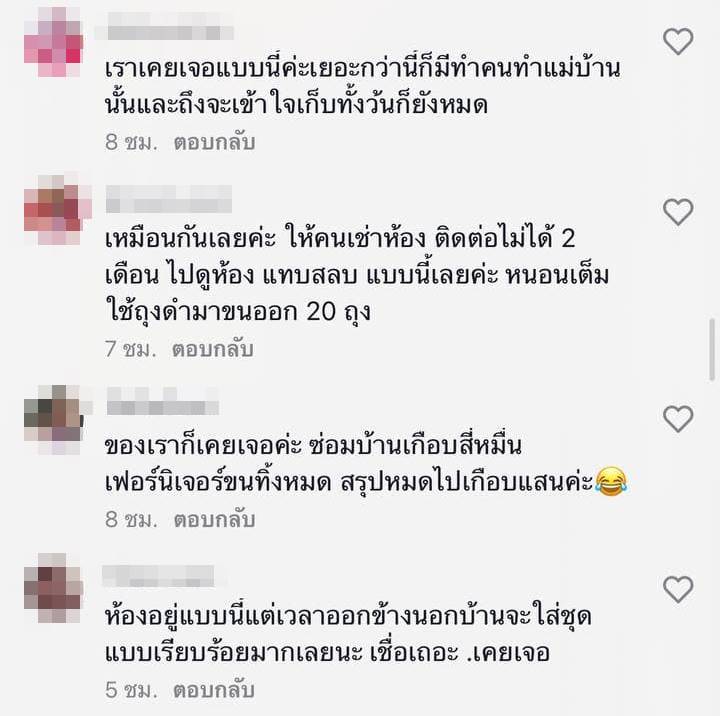Open the grey-brown avatar of the third commenter

click(x=55, y=420)
